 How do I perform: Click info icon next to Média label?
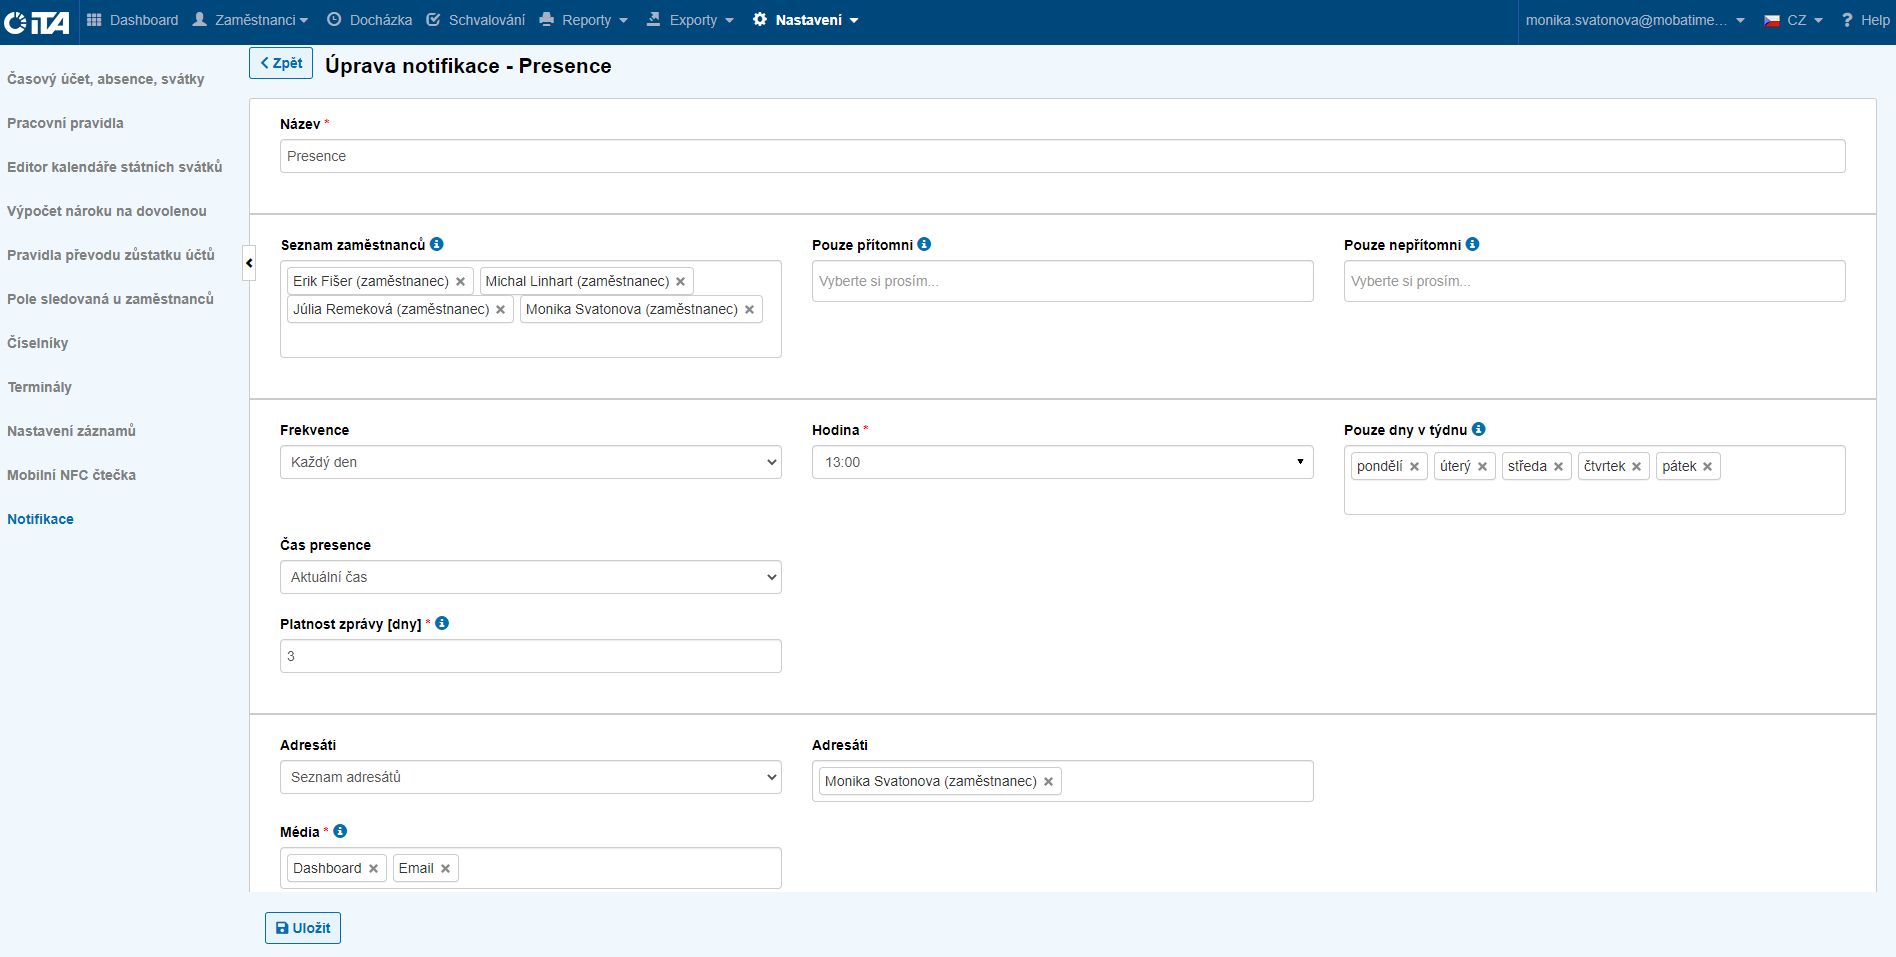[340, 831]
